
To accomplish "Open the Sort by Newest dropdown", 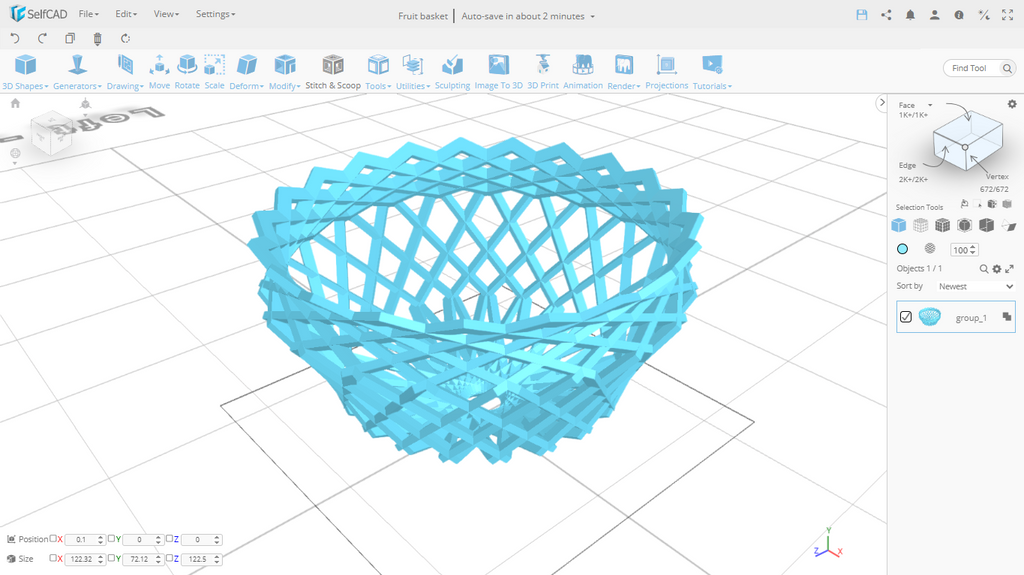I will [975, 286].
